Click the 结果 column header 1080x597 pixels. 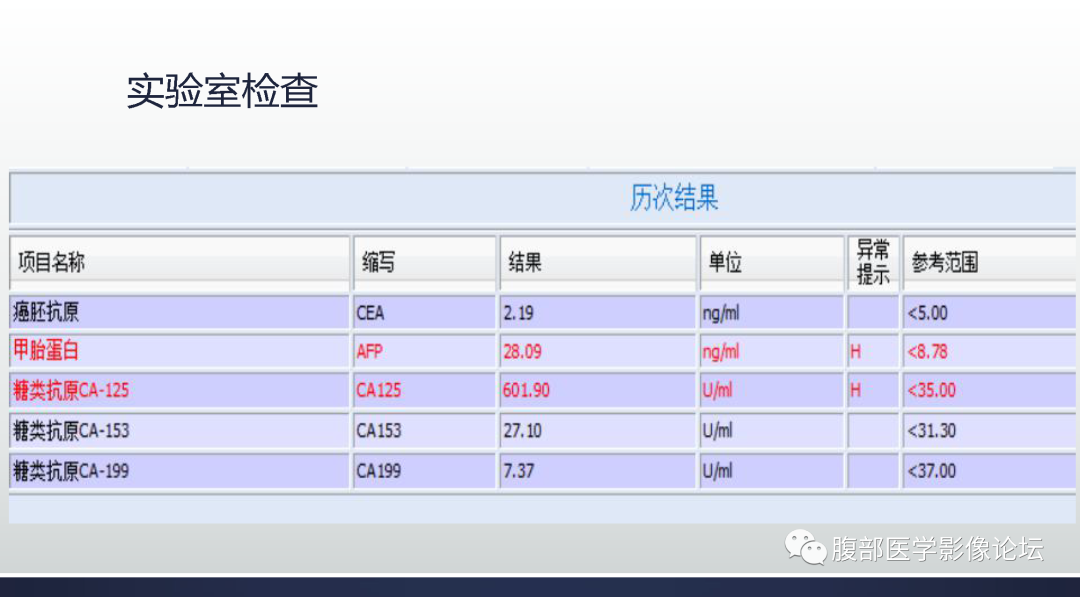click(598, 262)
